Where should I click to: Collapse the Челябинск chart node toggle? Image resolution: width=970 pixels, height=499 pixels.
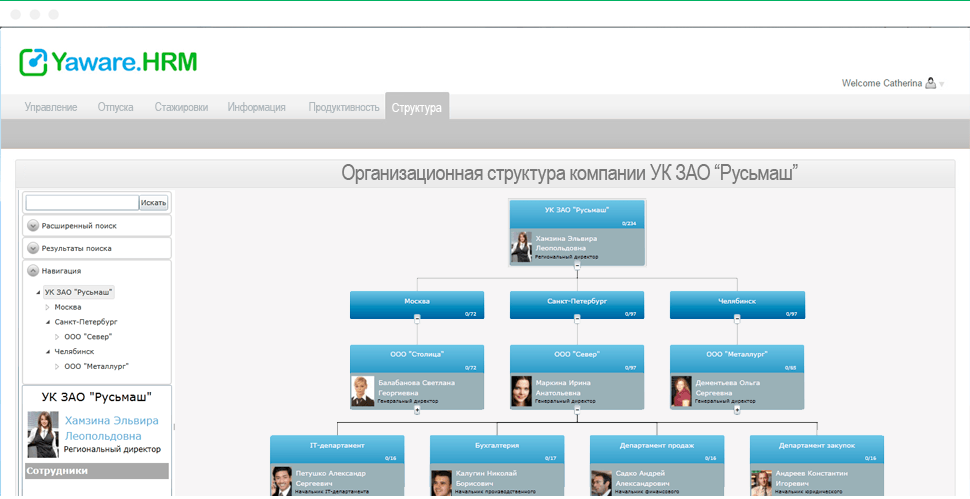(737, 319)
